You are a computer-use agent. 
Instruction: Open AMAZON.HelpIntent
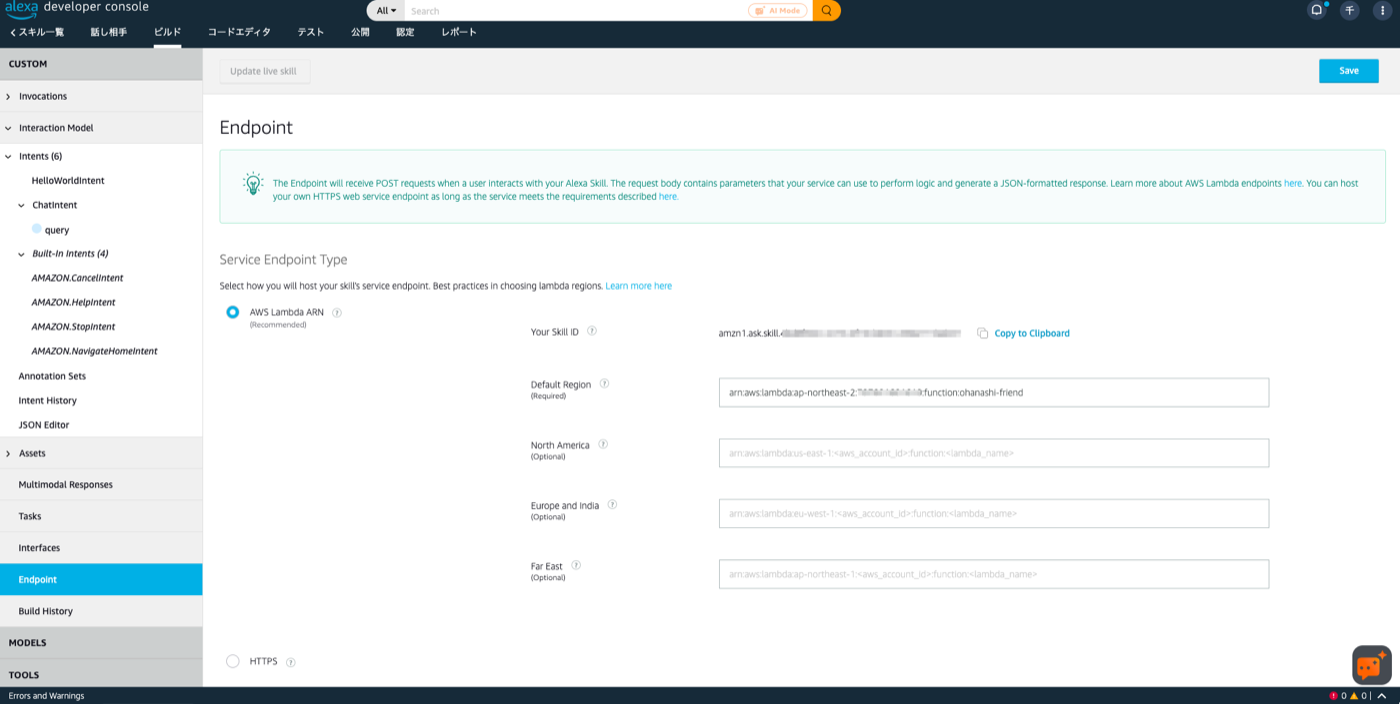pos(73,302)
